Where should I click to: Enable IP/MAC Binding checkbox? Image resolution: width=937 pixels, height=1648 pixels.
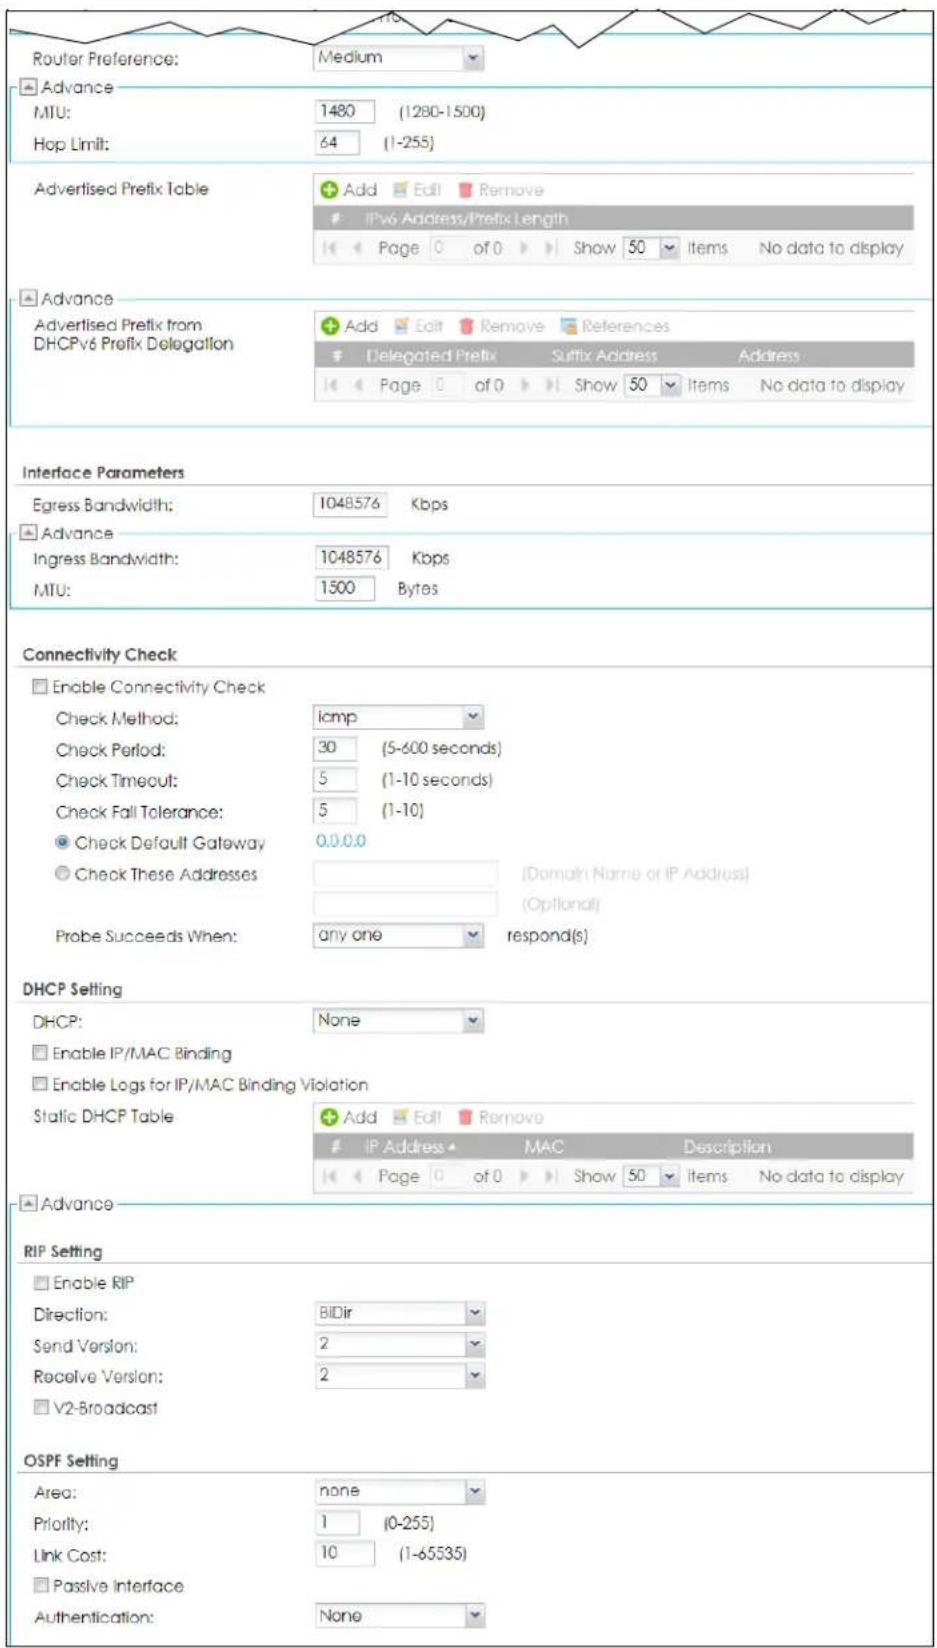(40, 1053)
